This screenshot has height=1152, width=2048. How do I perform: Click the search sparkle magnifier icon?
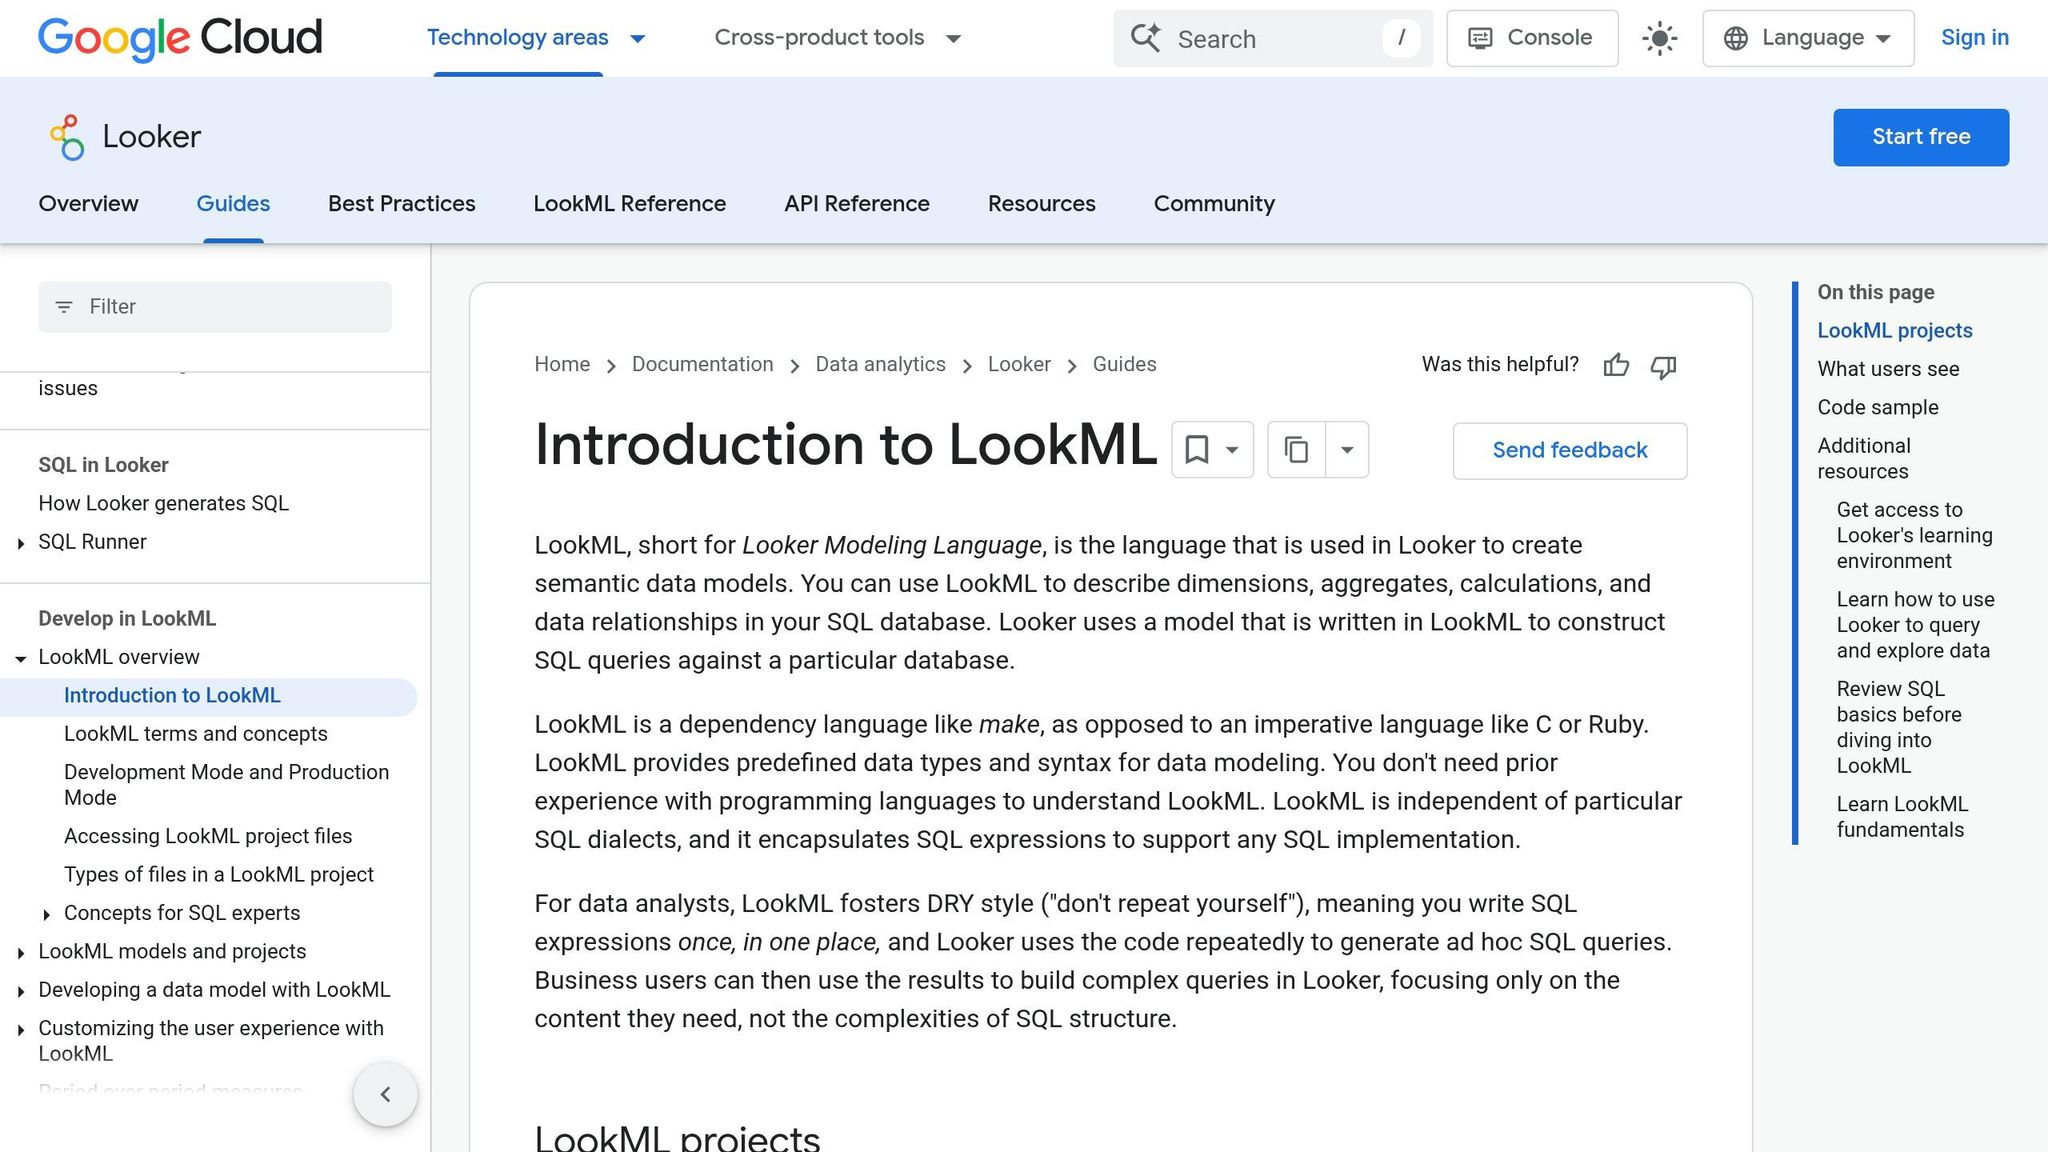pos(1146,38)
